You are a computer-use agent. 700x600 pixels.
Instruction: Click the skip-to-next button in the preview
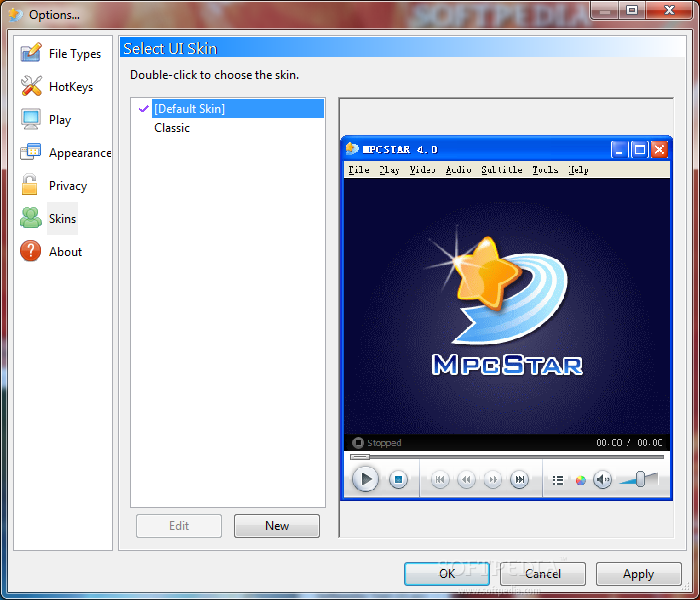tap(520, 479)
